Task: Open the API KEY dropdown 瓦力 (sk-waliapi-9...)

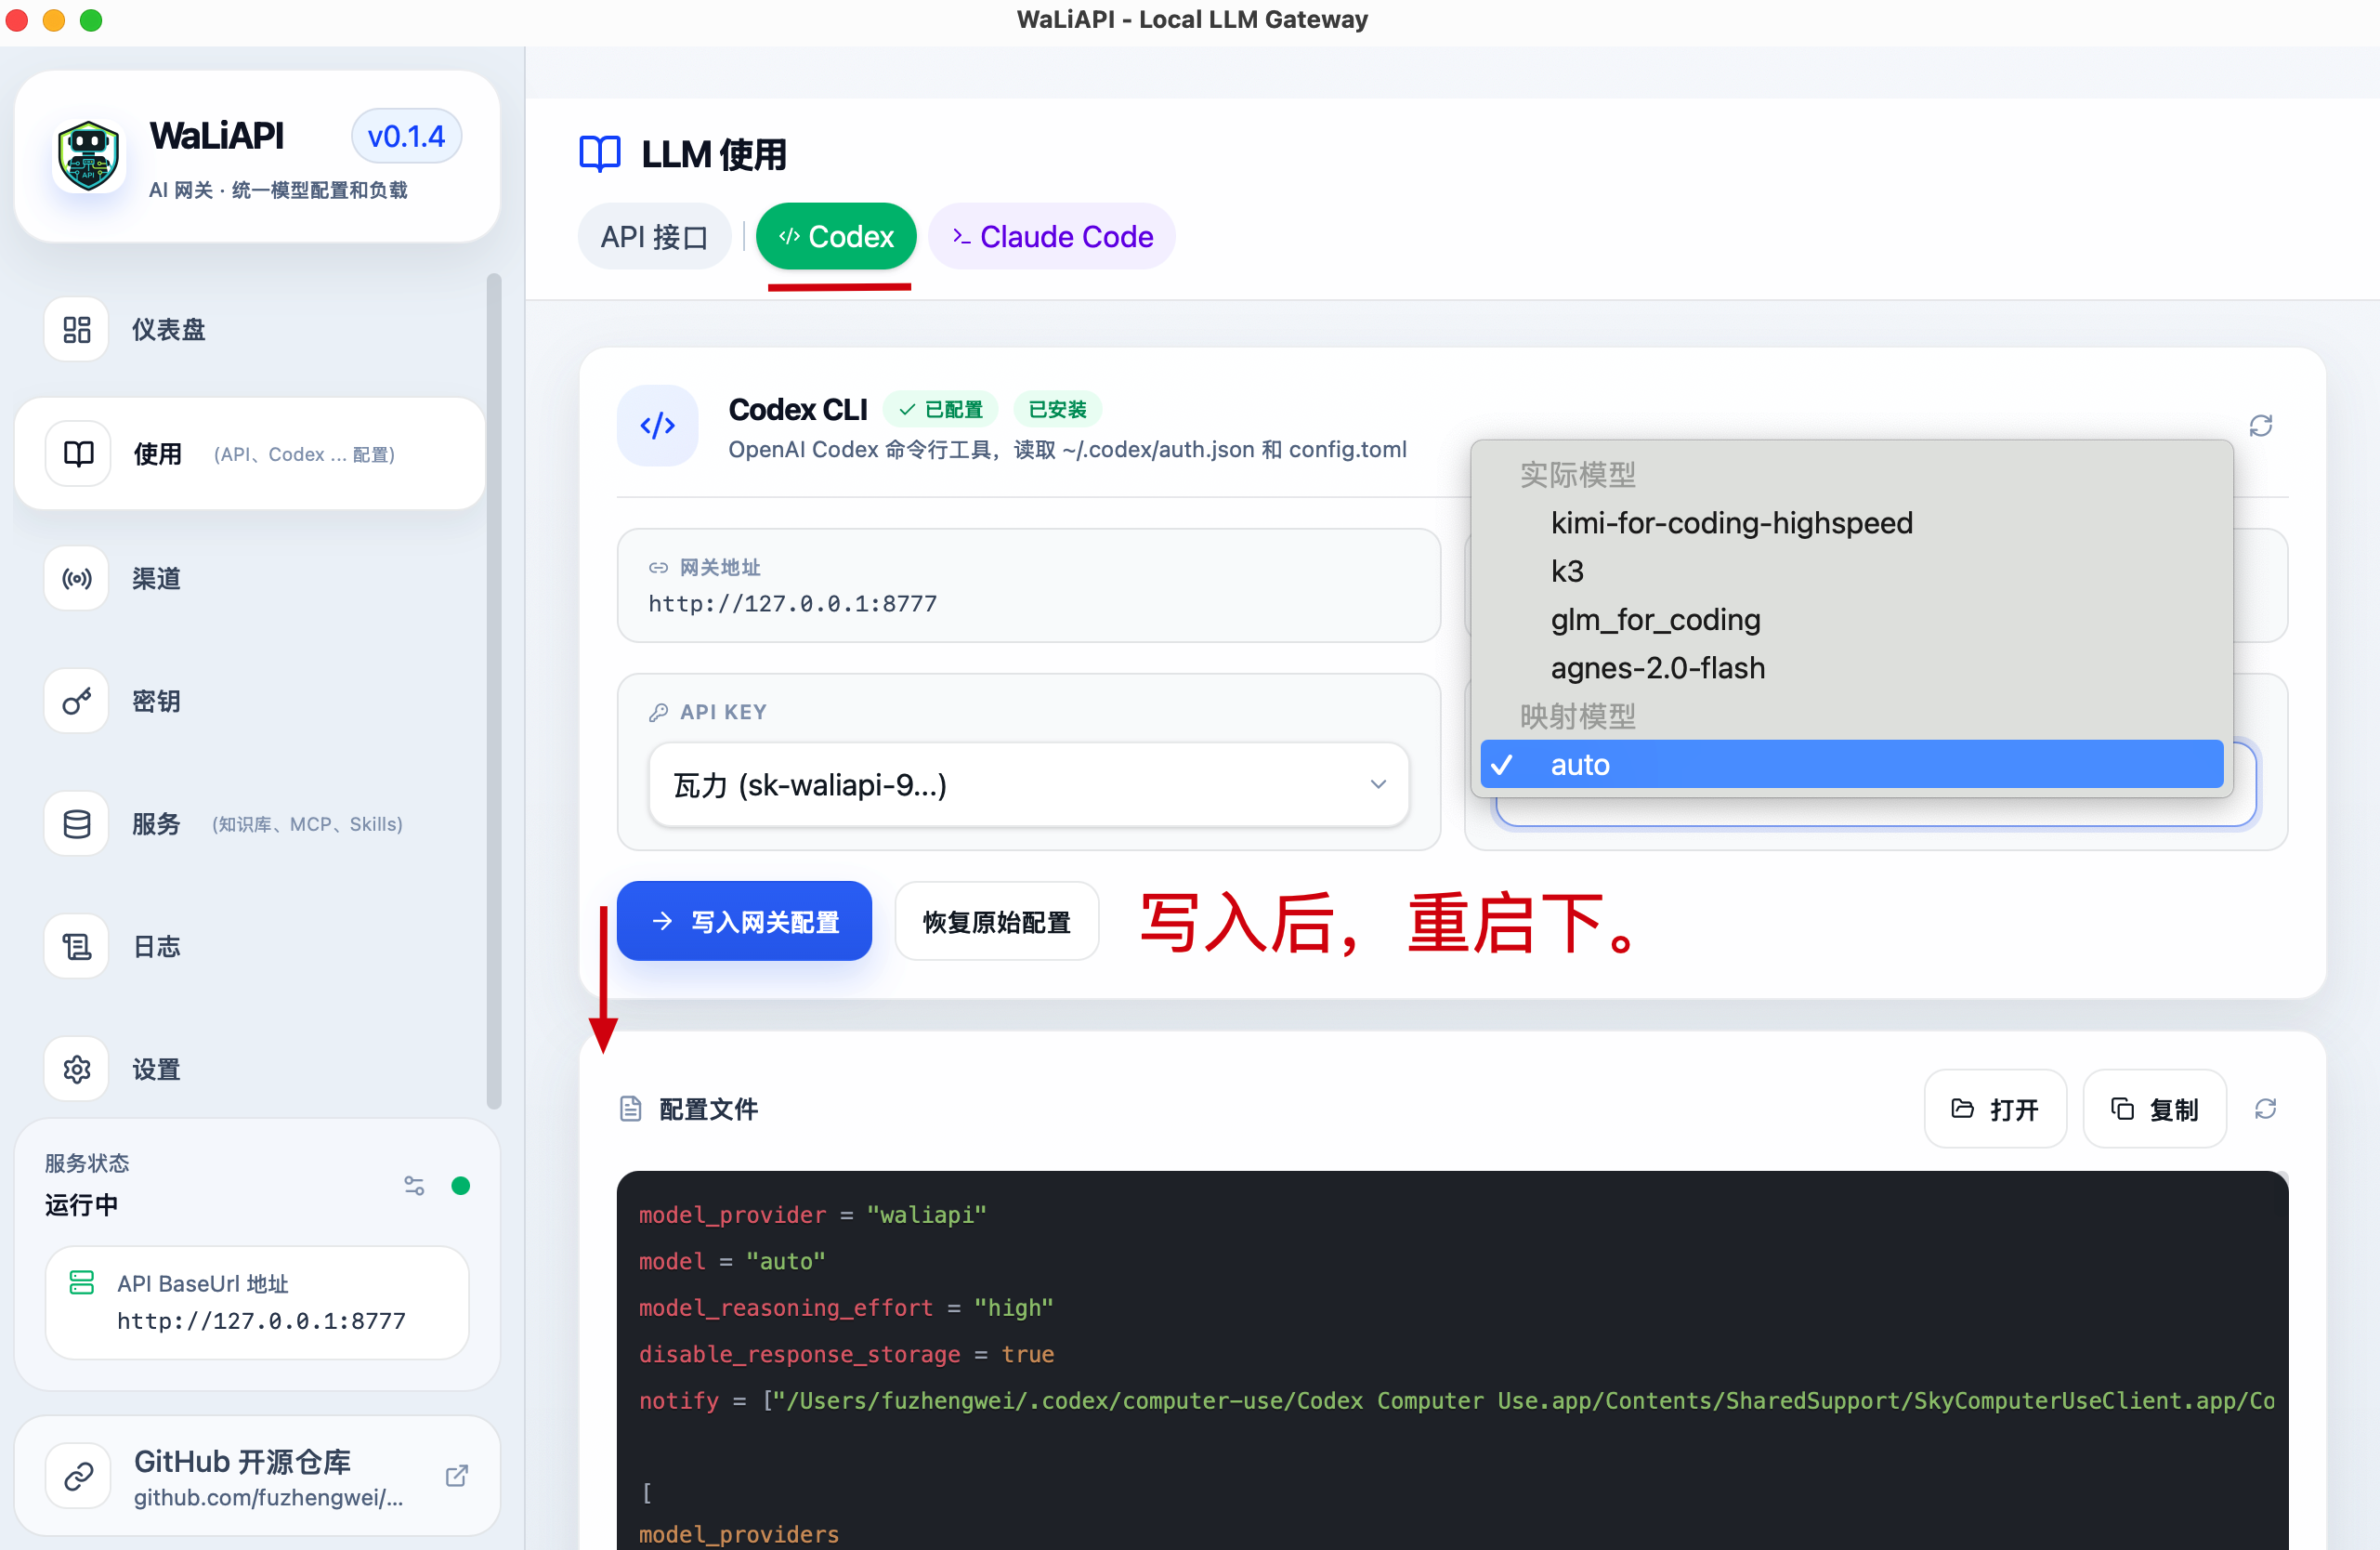Action: point(1029,785)
